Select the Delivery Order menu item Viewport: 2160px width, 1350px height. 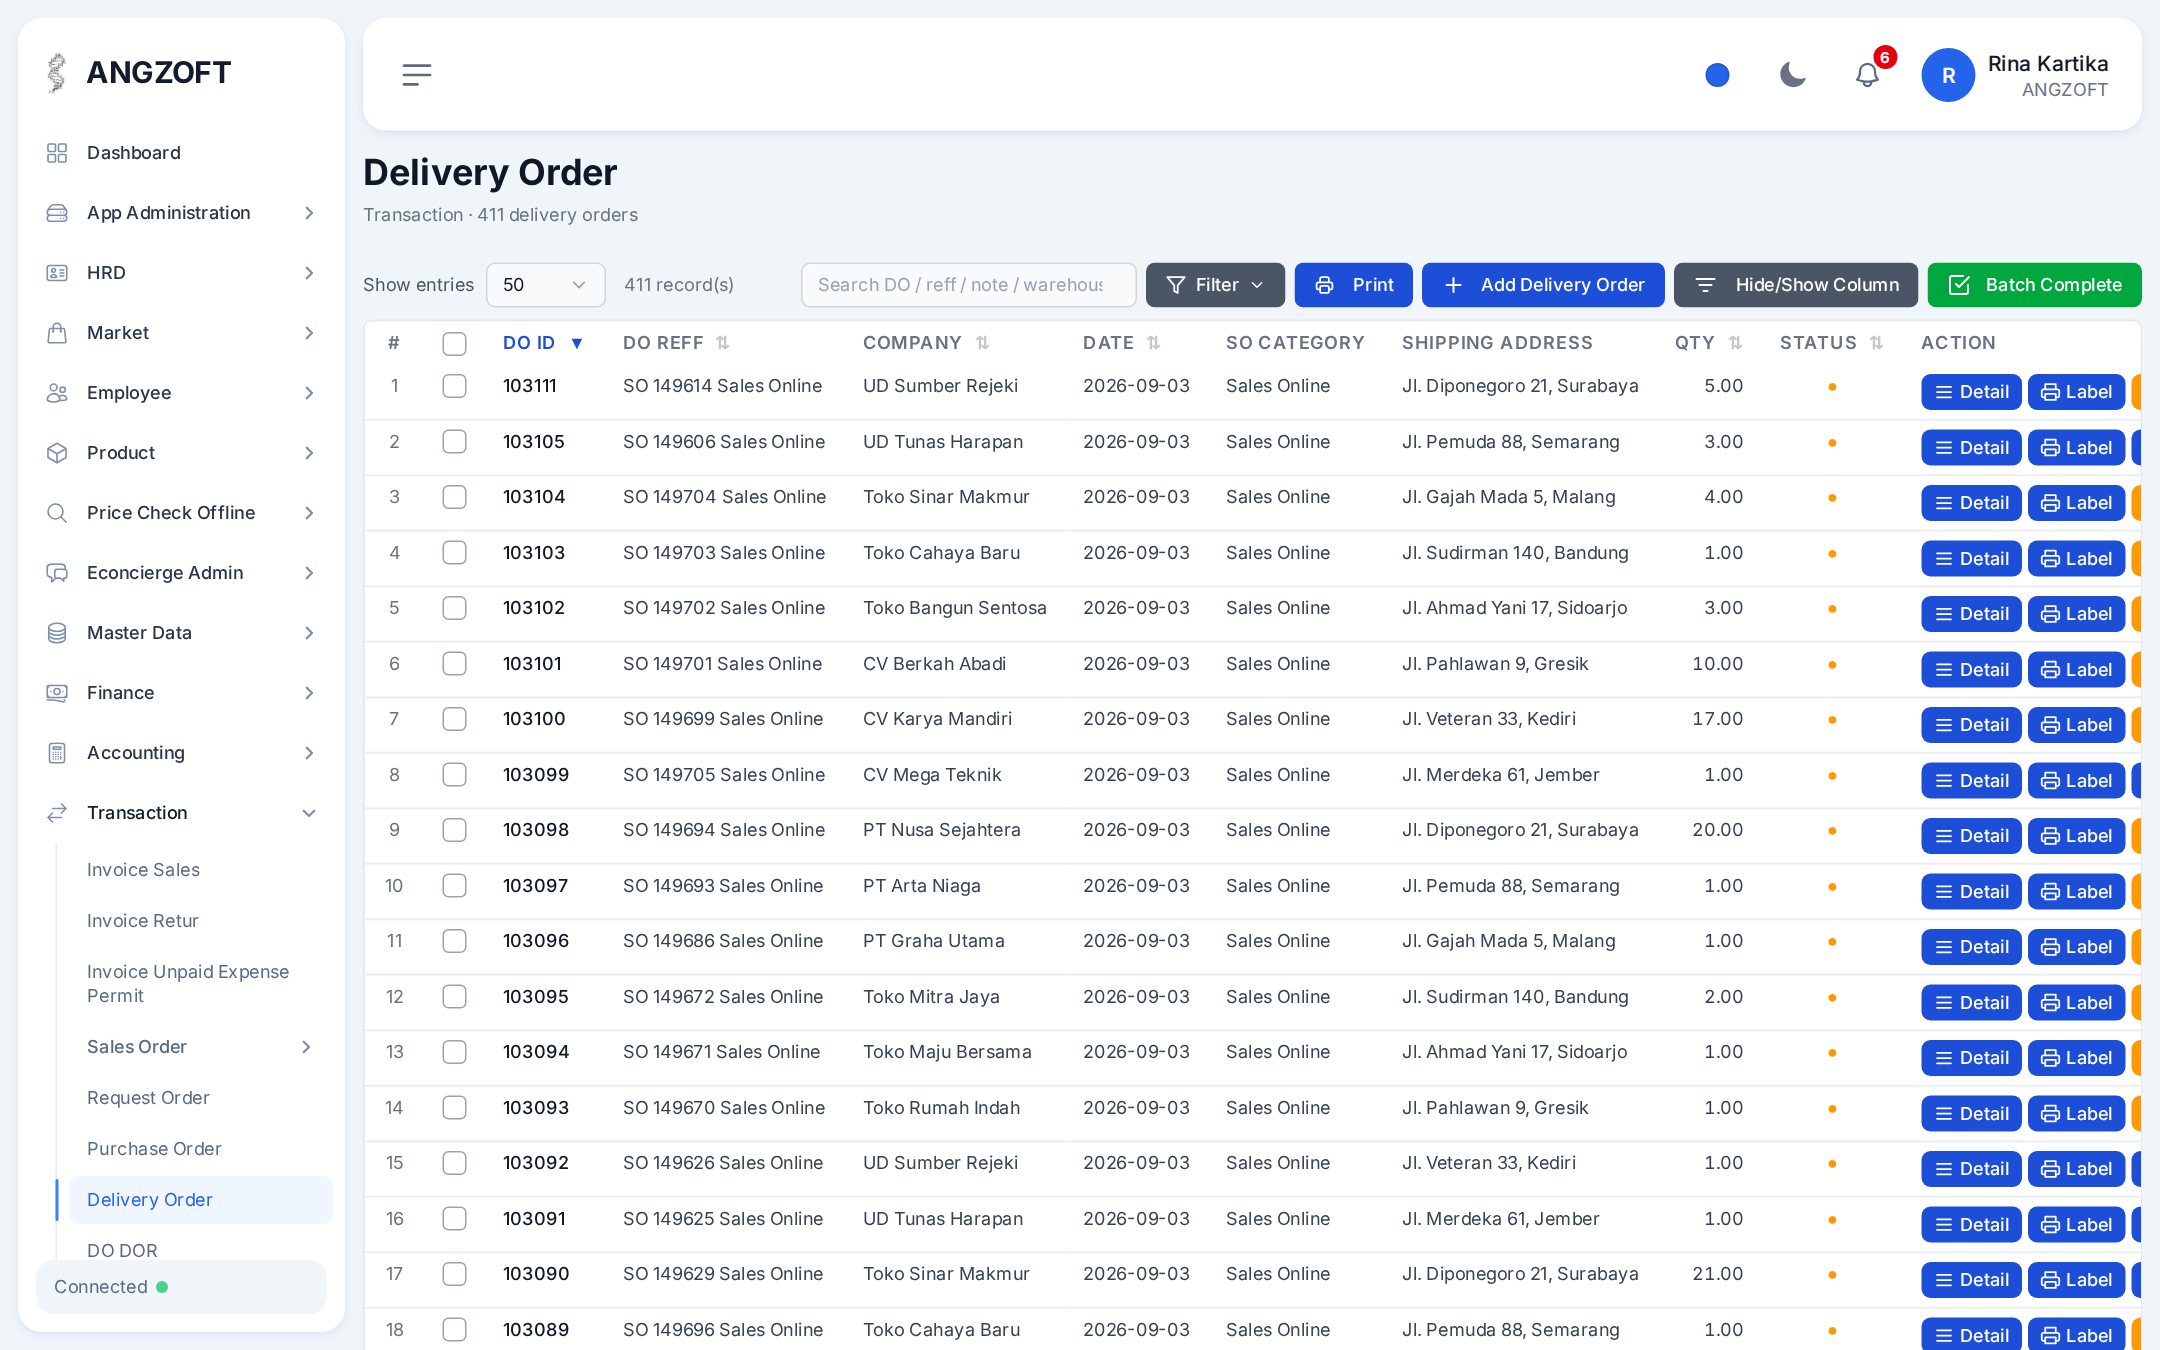tap(200, 1200)
